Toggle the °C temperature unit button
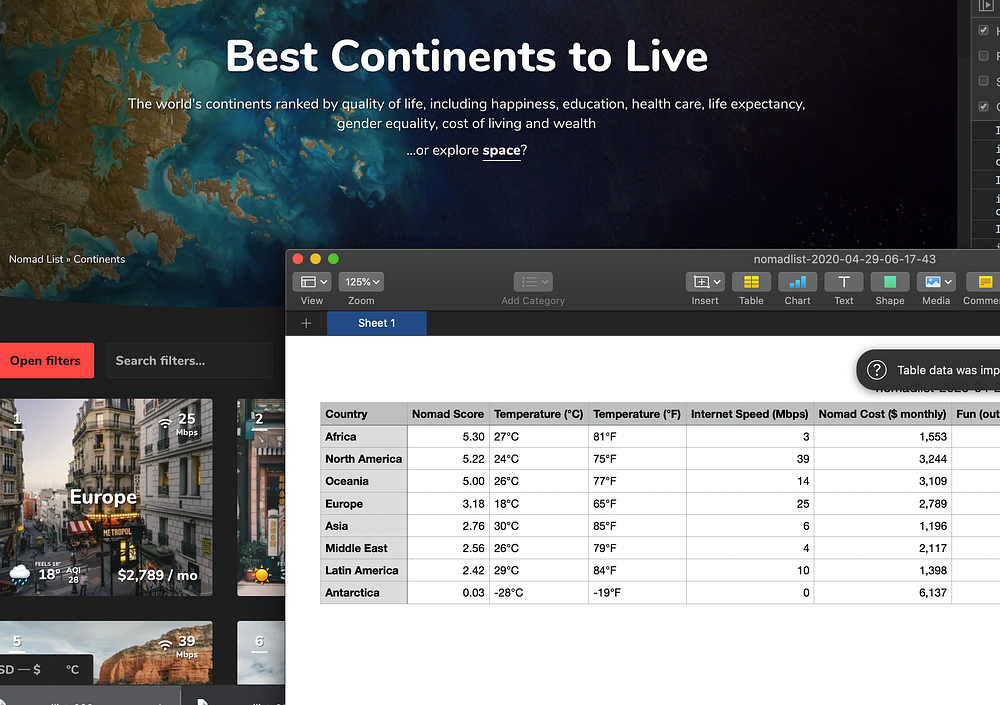The width and height of the screenshot is (1000, 705). click(72, 670)
